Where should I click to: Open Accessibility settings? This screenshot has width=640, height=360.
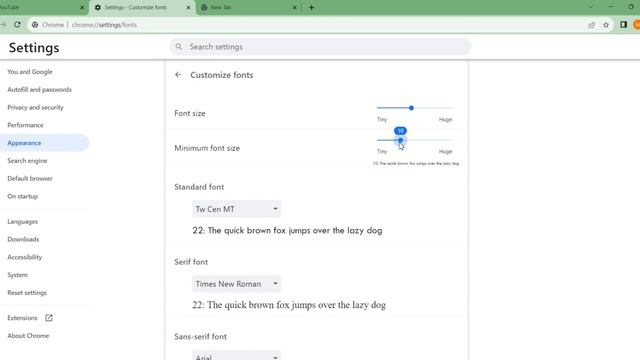pyautogui.click(x=24, y=257)
